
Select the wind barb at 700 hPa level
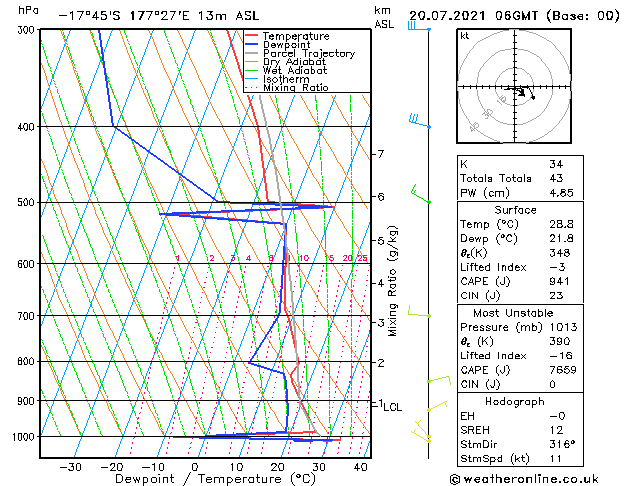418,315
